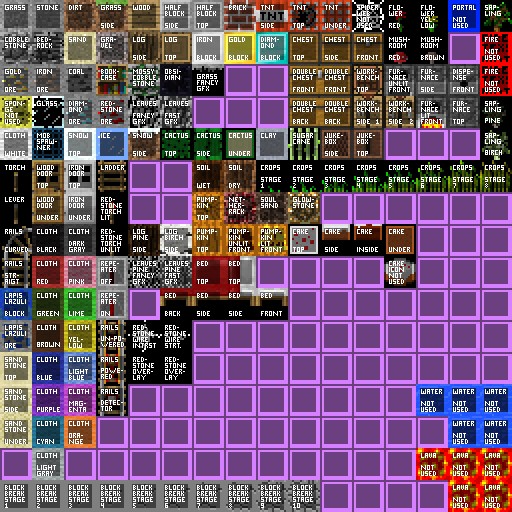Pick the Brick texture tile

pyautogui.click(x=240, y=16)
